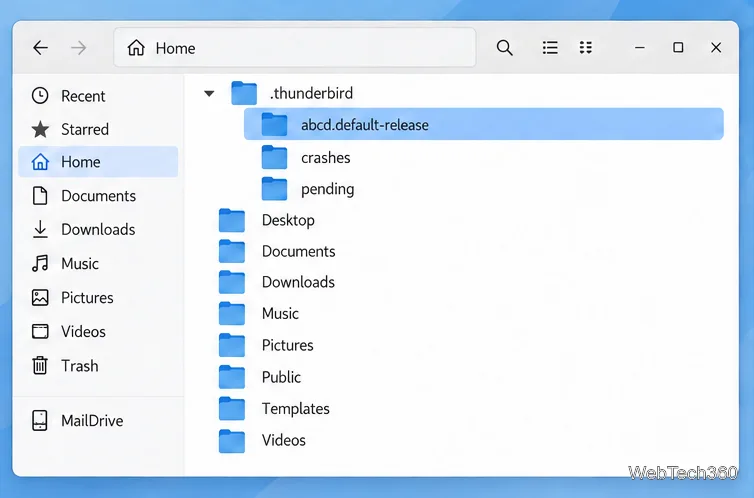Click the sidebar Pictures image icon
Viewport: 754px width, 498px height.
(40, 298)
